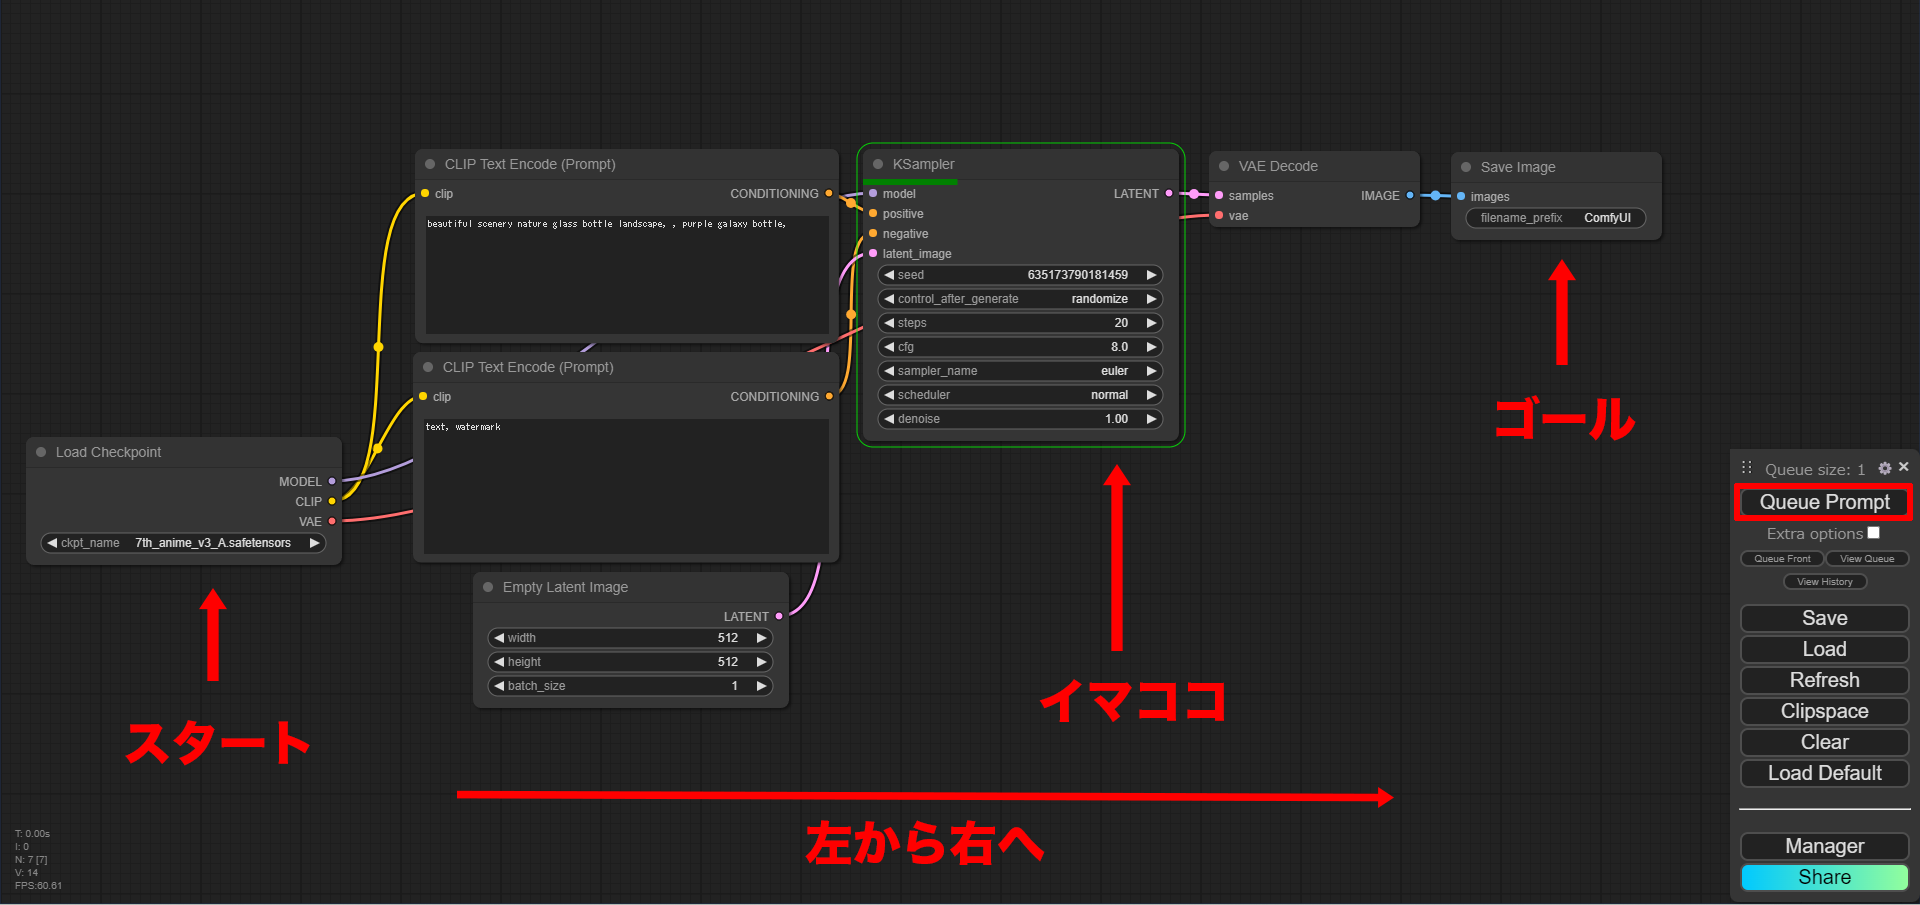Click the KSampler node title
The image size is (1920, 905).
[x=923, y=164]
